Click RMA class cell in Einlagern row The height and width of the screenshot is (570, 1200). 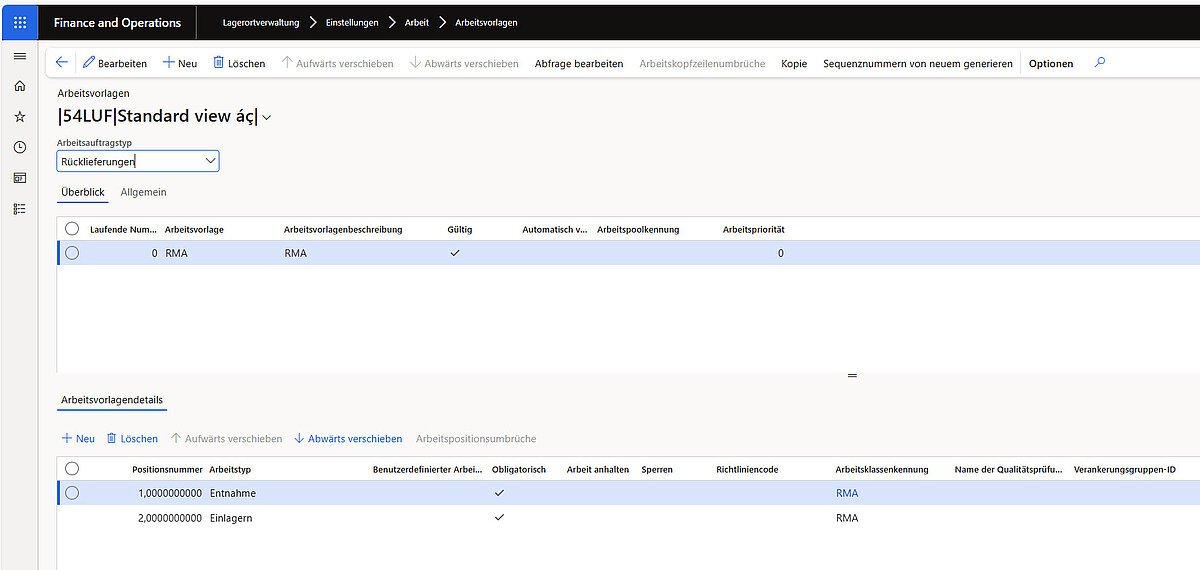(847, 517)
